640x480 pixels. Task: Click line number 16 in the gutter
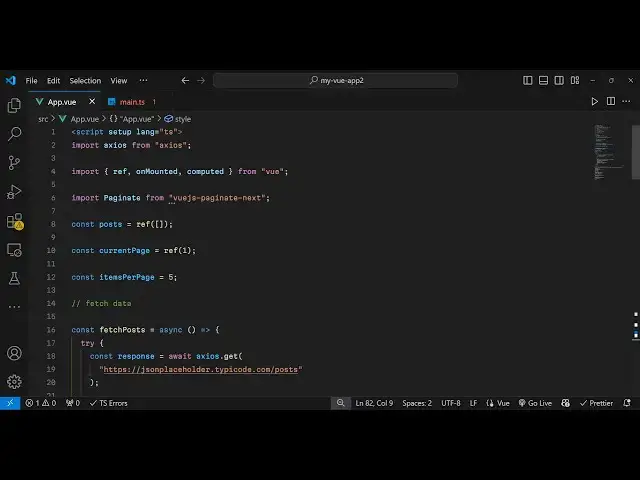point(51,330)
